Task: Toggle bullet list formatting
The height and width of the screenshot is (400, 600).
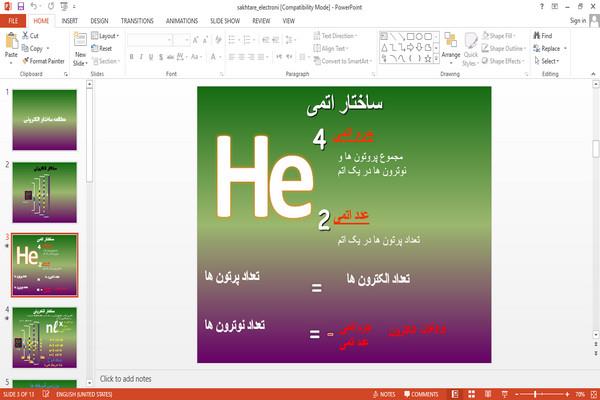Action: point(232,40)
